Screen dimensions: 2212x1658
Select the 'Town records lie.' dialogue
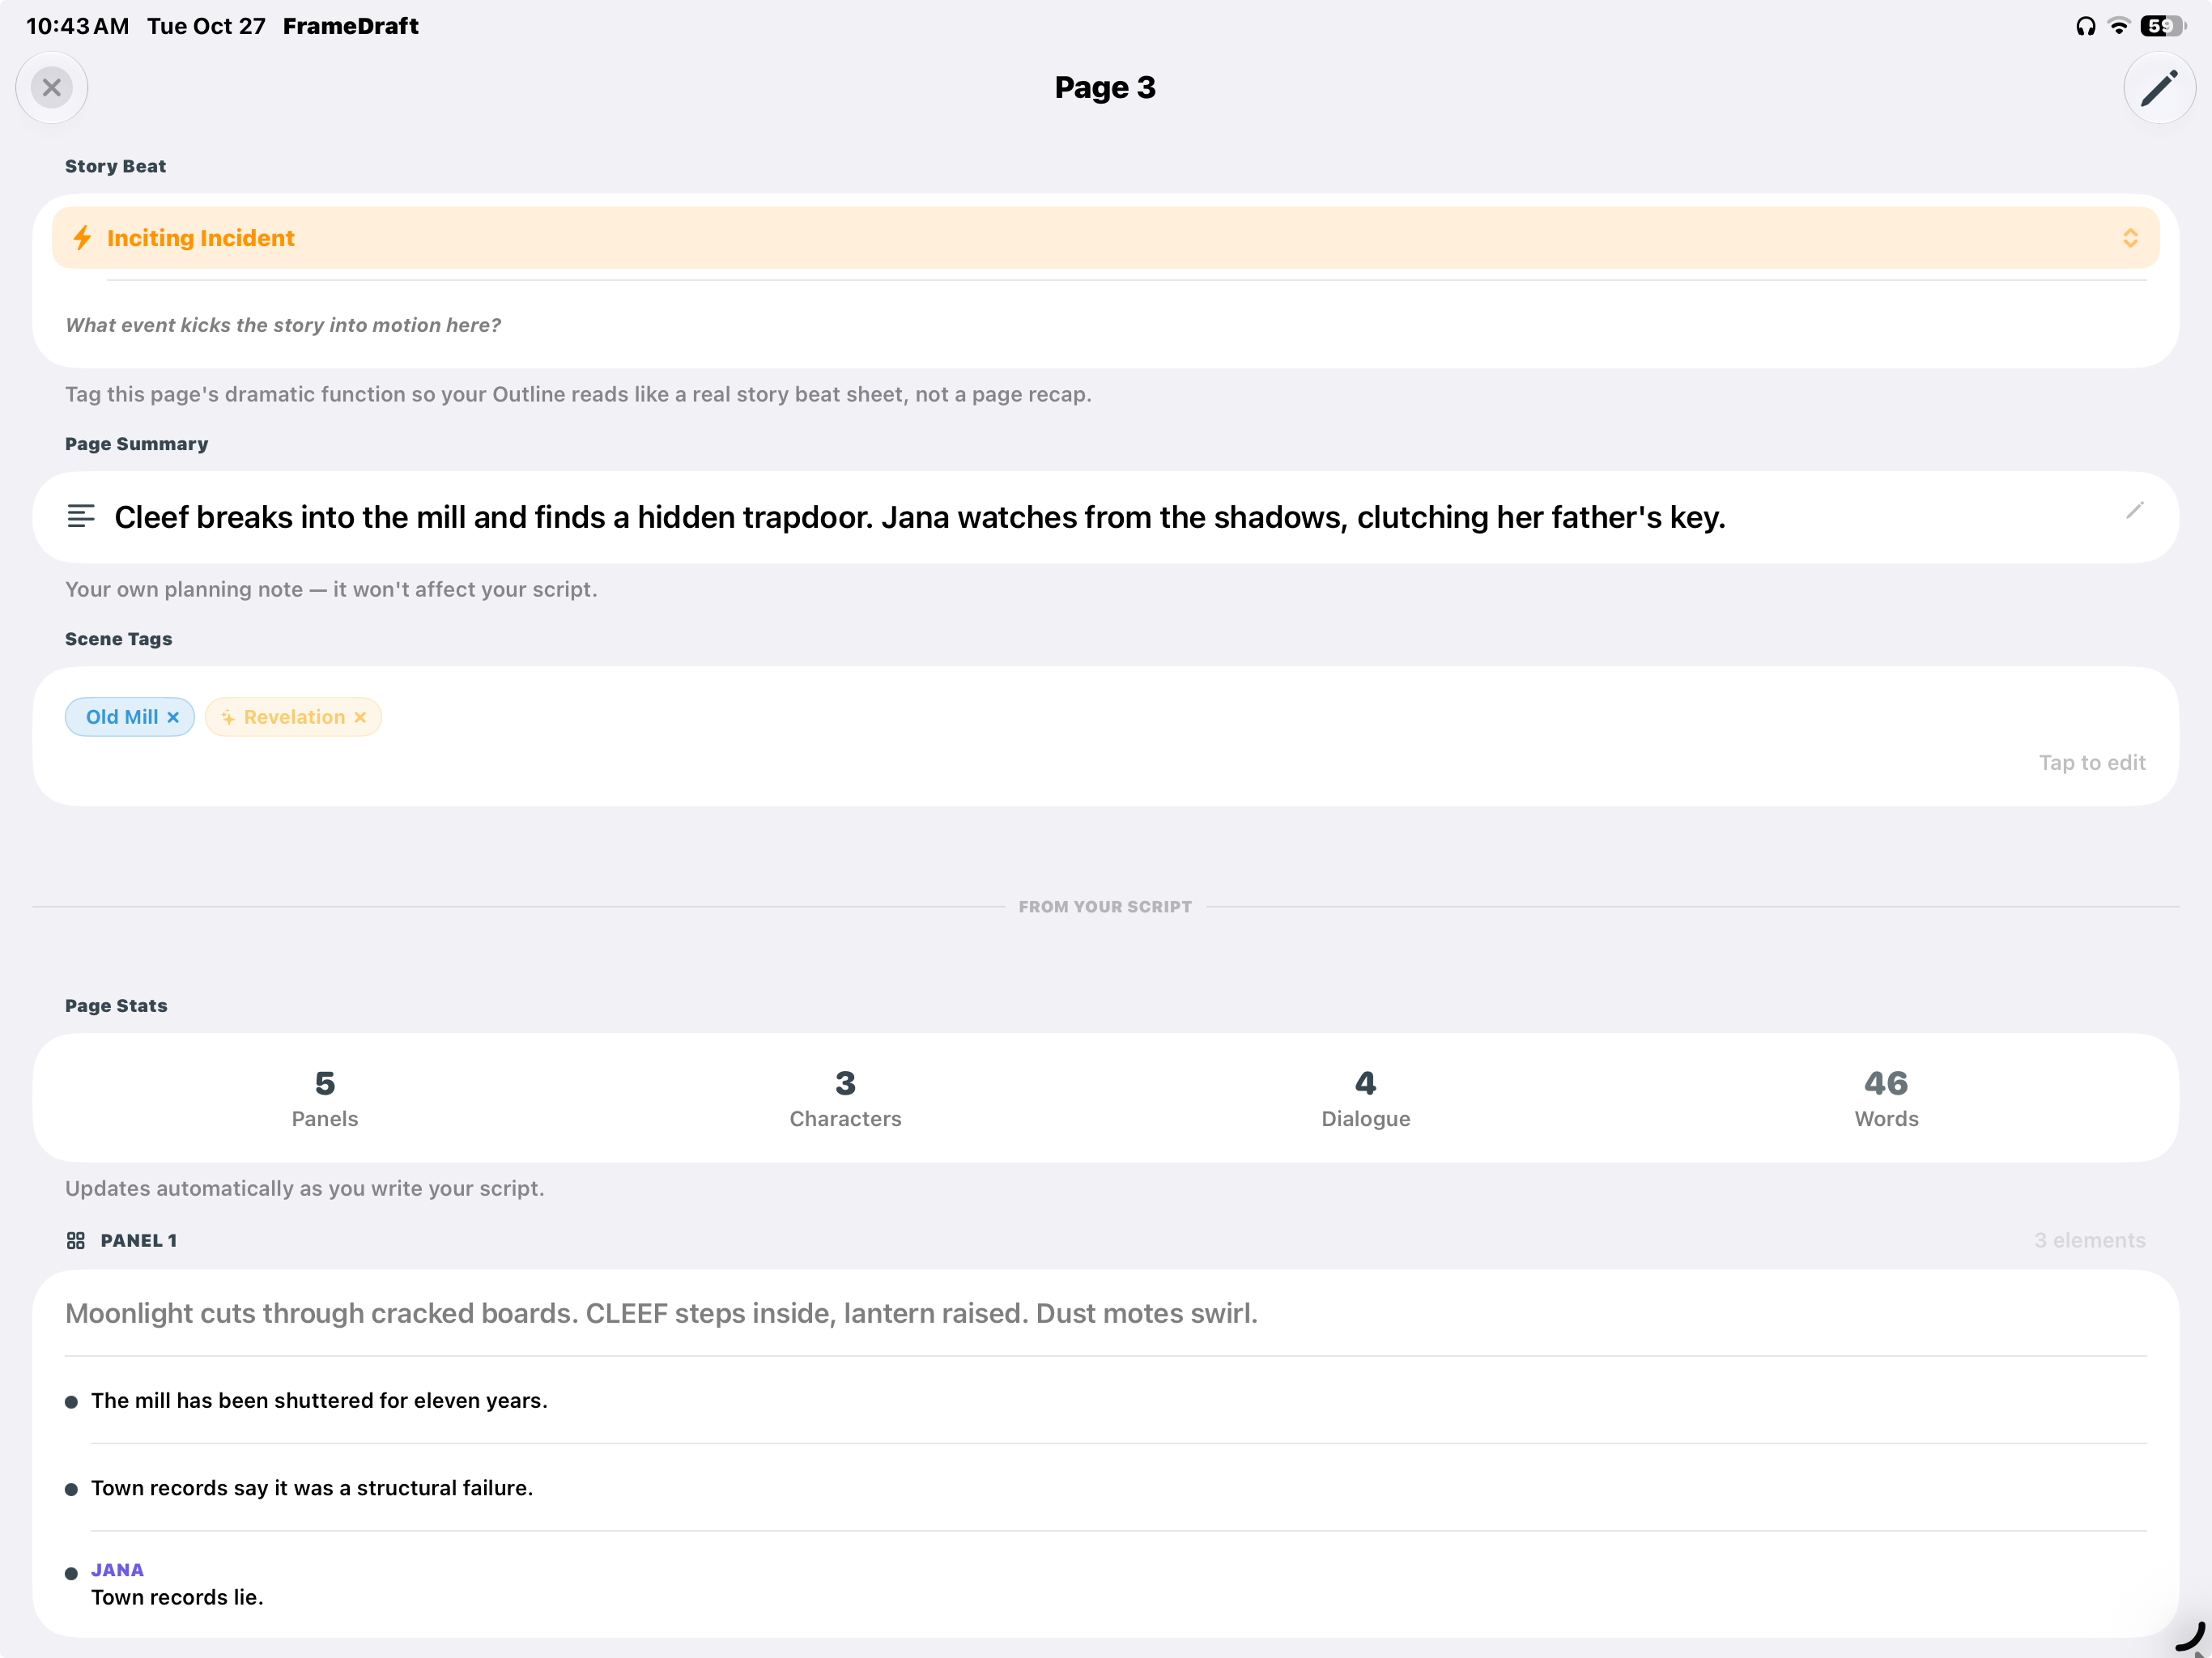pos(177,1597)
